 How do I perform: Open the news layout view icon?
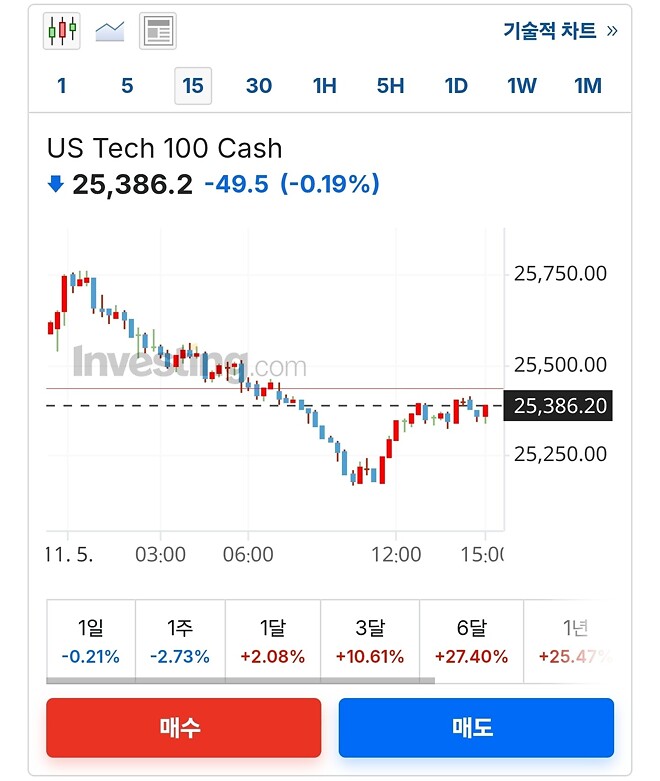[157, 31]
